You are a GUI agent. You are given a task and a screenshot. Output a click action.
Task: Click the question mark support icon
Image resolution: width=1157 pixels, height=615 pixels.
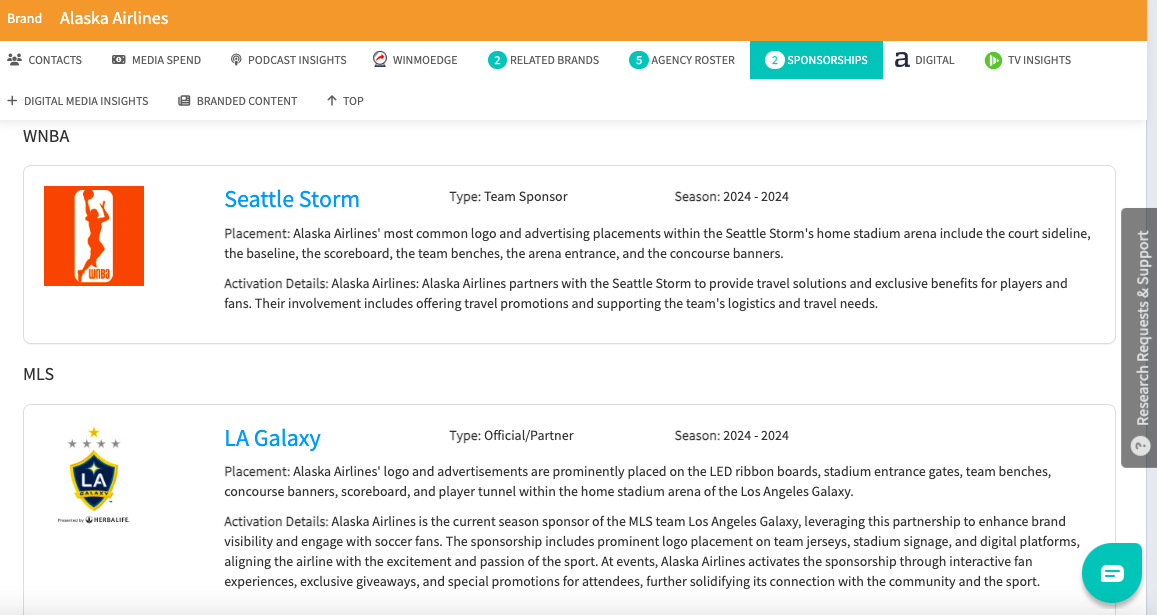[1141, 446]
